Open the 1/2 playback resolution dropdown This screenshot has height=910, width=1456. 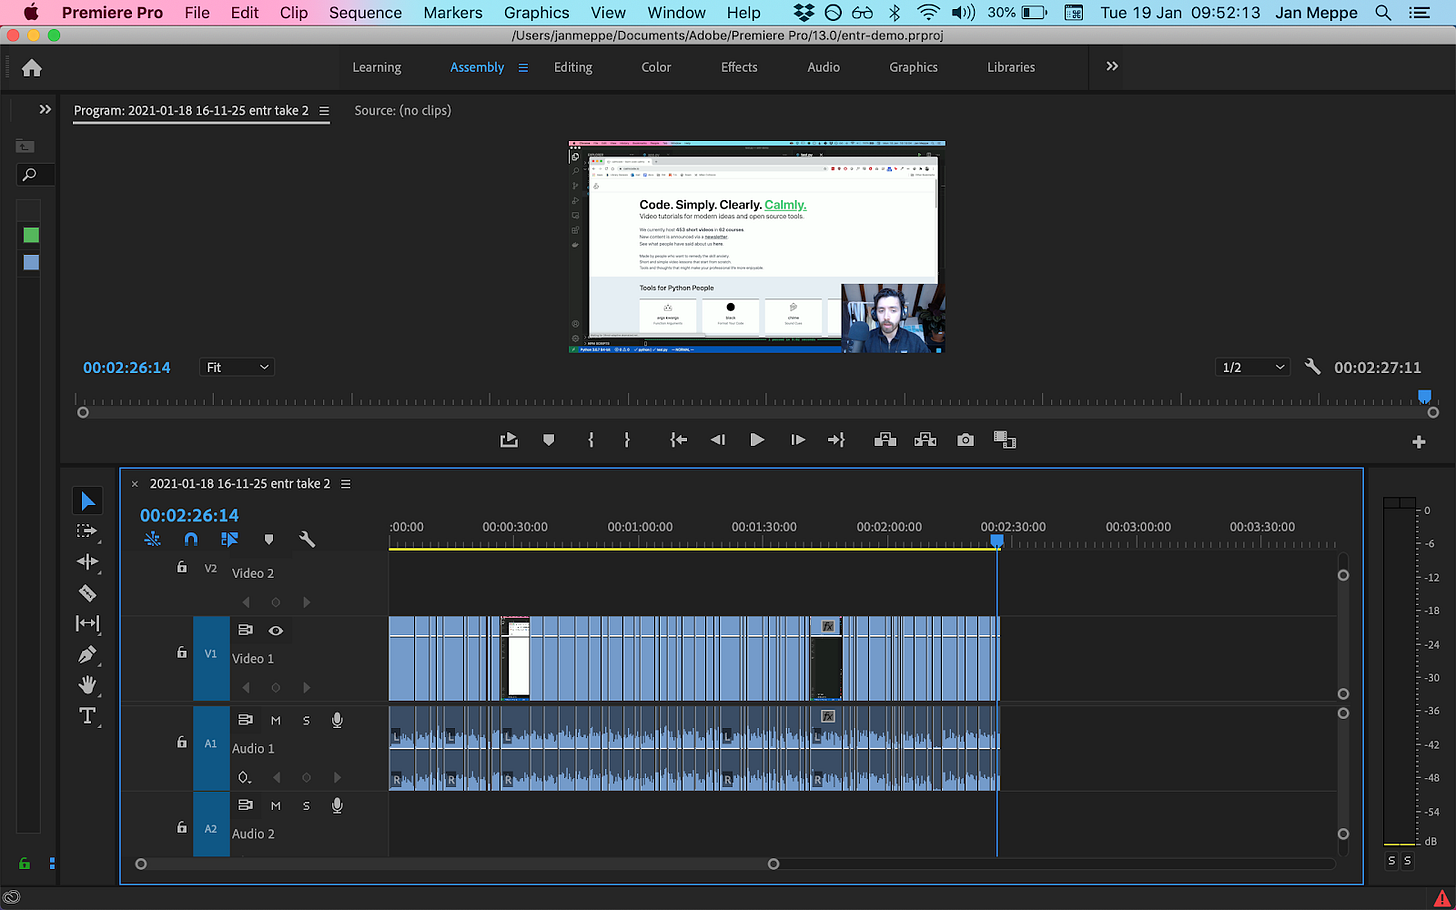pos(1252,368)
